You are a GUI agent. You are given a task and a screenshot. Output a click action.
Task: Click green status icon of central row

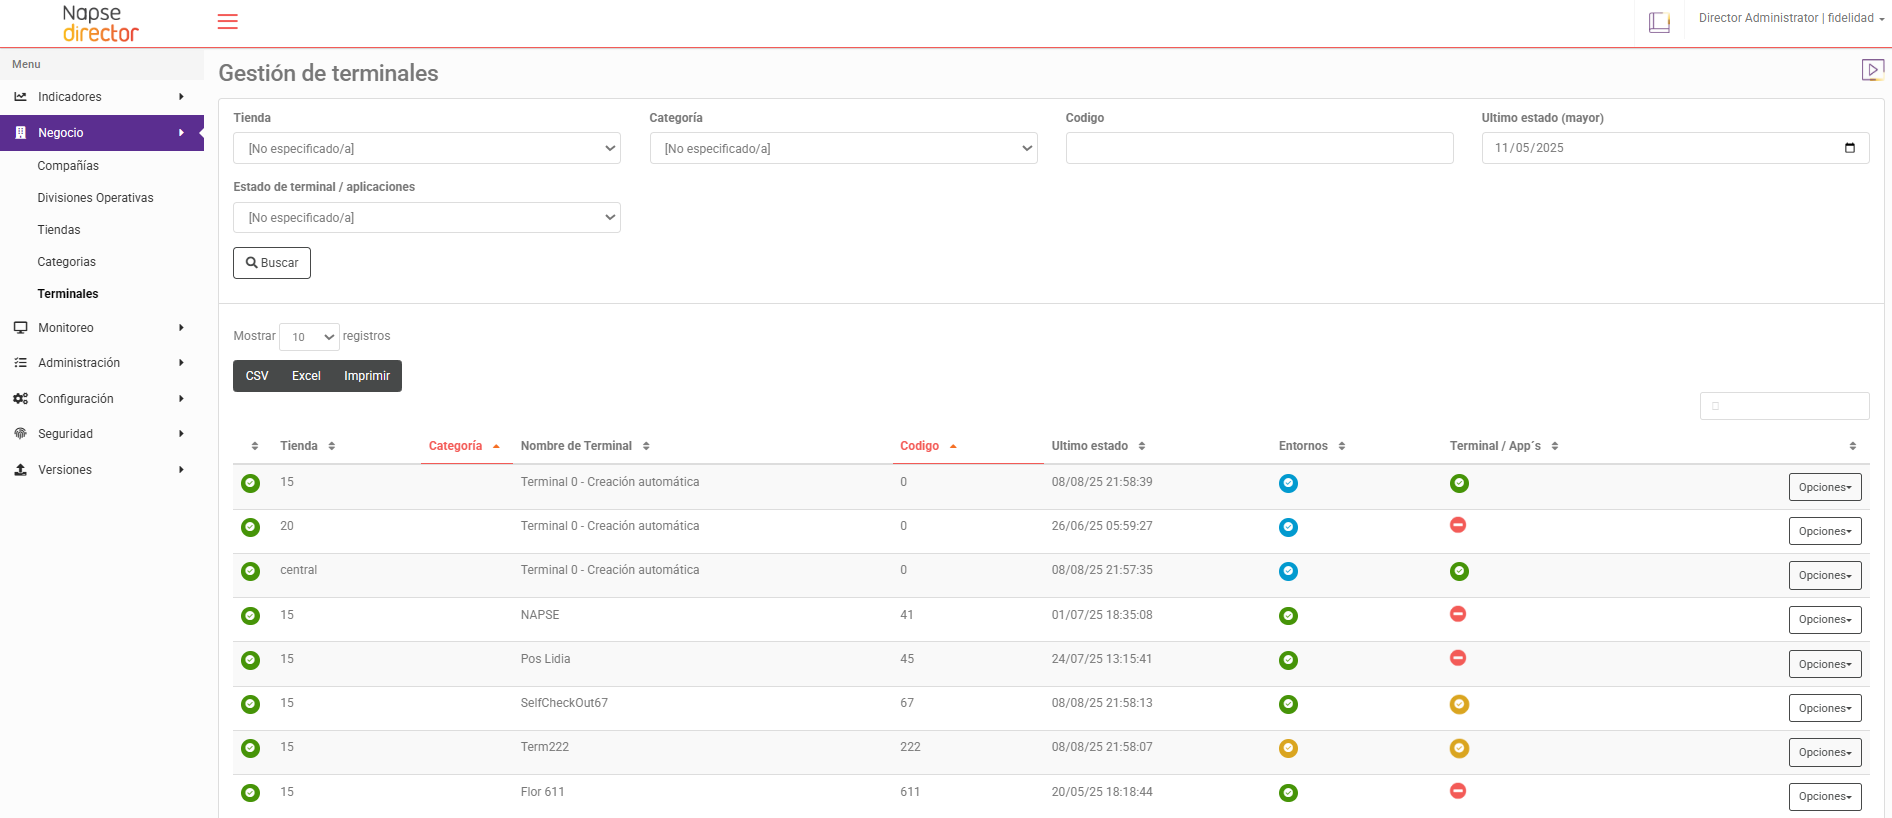tap(251, 571)
